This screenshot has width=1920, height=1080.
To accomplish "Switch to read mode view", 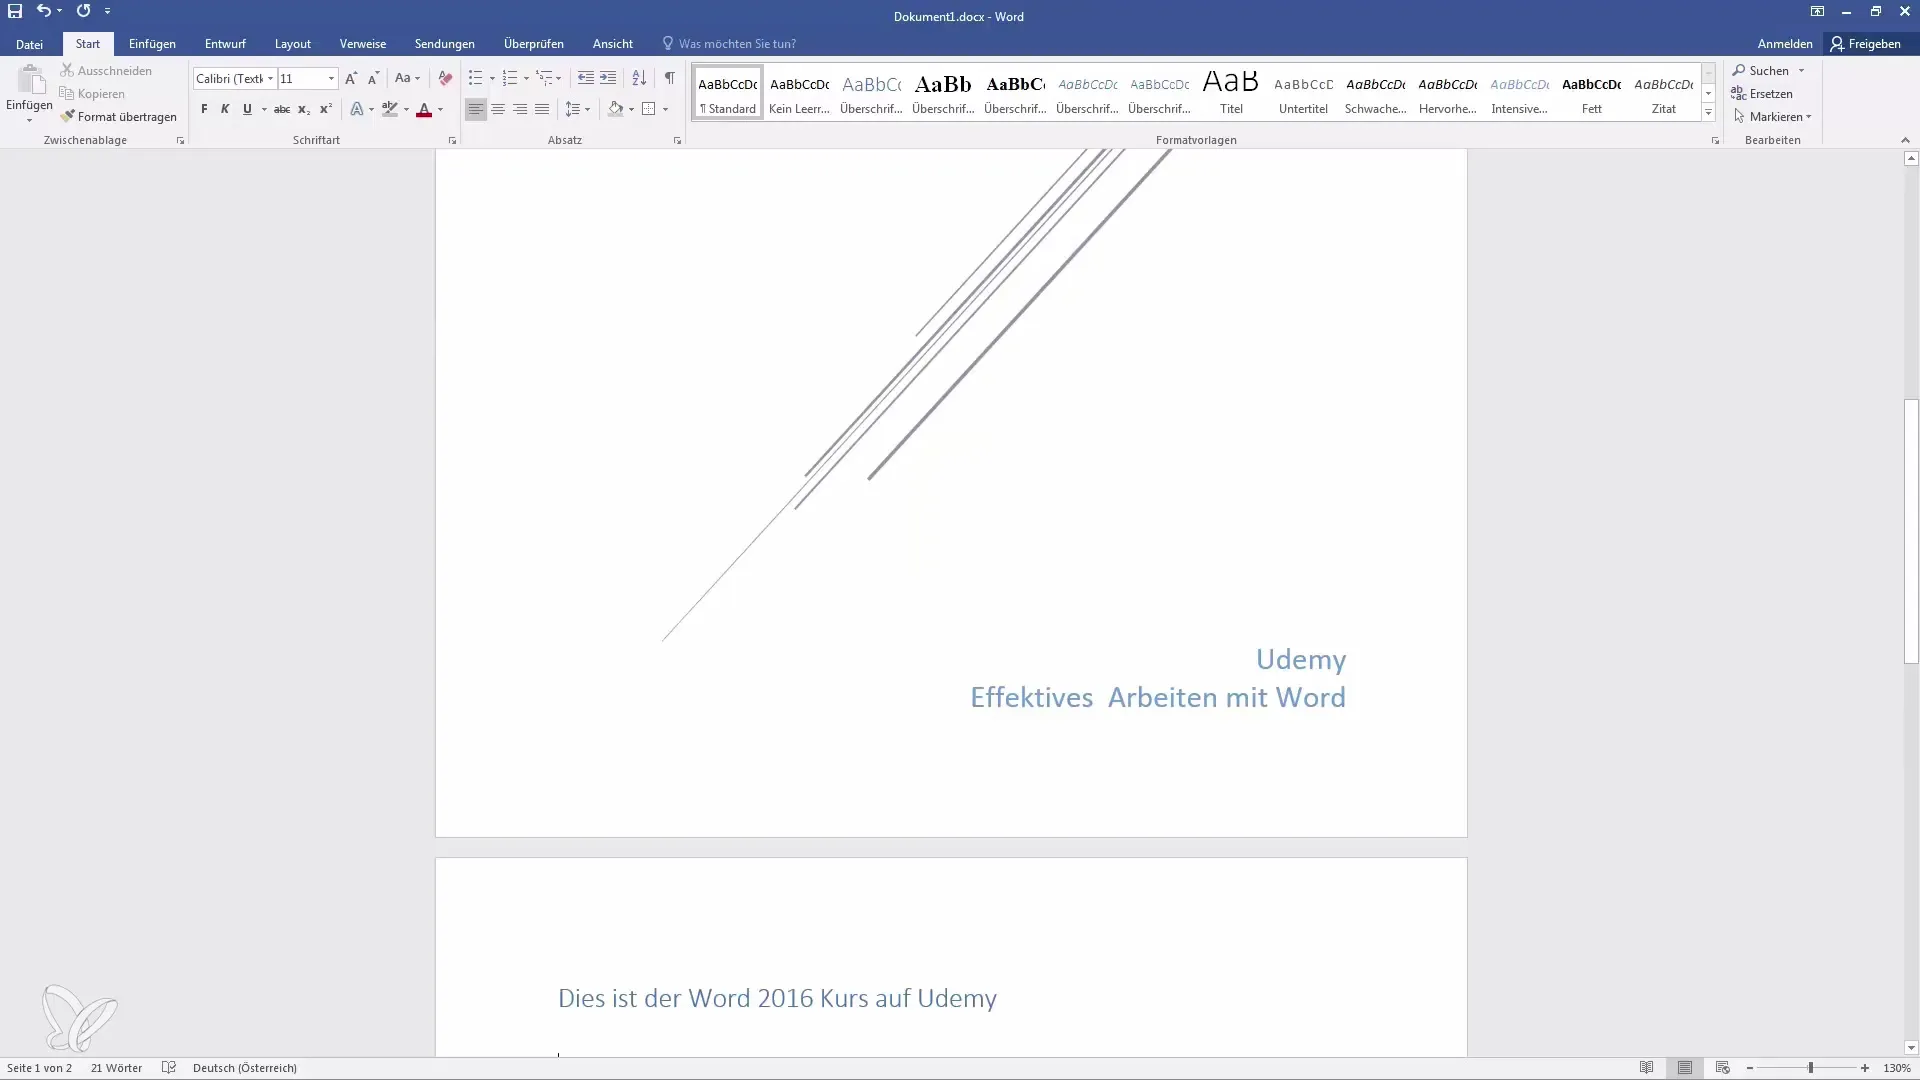I will click(1646, 1068).
